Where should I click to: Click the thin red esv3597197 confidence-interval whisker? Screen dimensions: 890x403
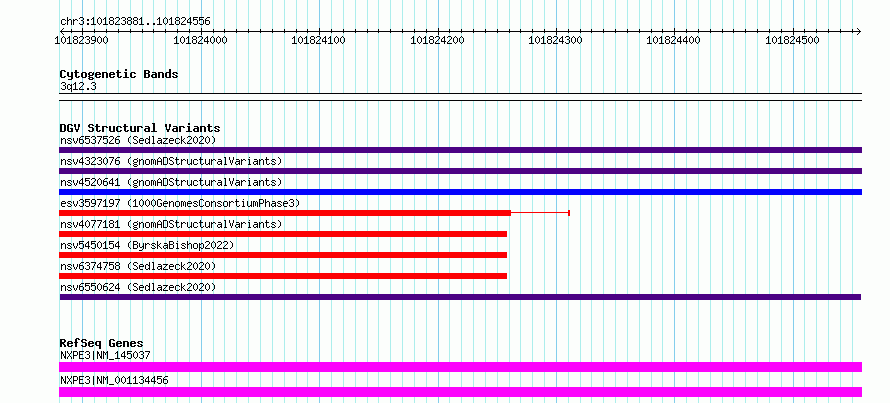coord(540,213)
